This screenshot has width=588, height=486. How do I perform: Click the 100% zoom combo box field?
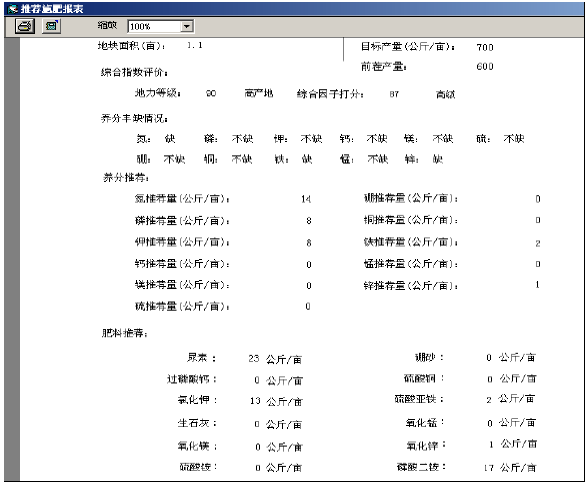pos(160,26)
